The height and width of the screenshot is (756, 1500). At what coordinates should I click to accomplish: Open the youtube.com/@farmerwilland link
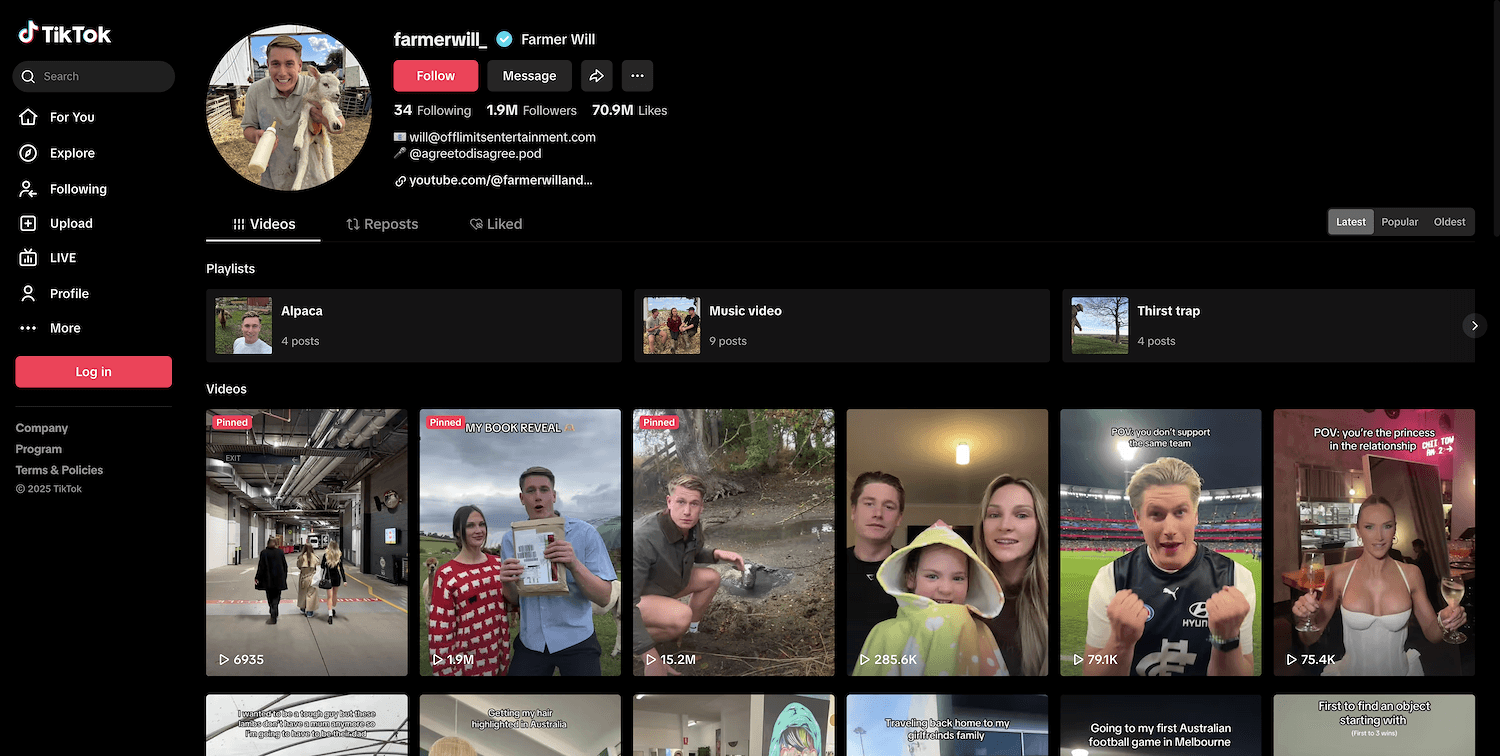[x=500, y=181]
